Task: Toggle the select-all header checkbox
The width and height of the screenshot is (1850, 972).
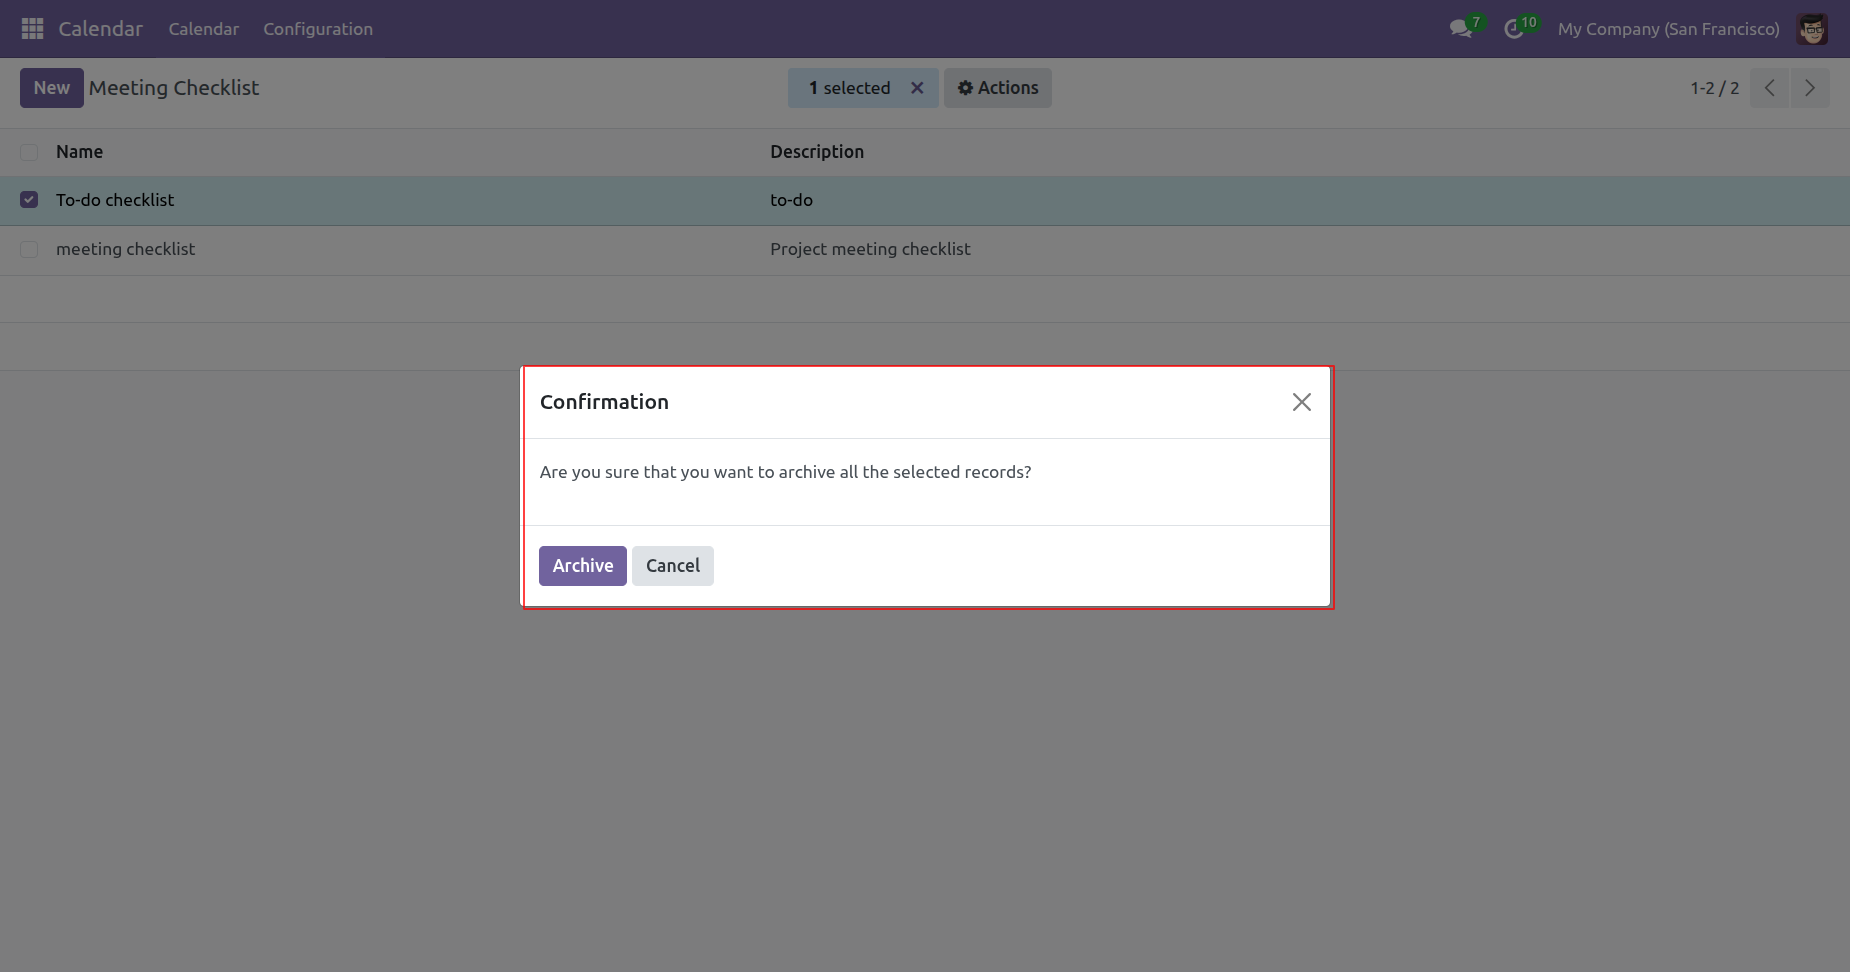Action: 29,152
